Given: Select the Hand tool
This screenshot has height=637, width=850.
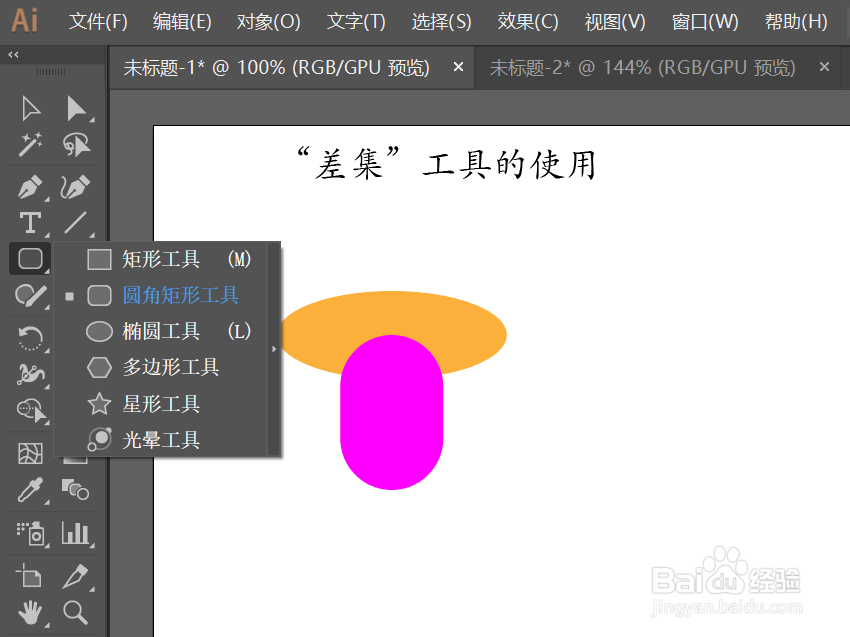Looking at the screenshot, I should coord(30,613).
